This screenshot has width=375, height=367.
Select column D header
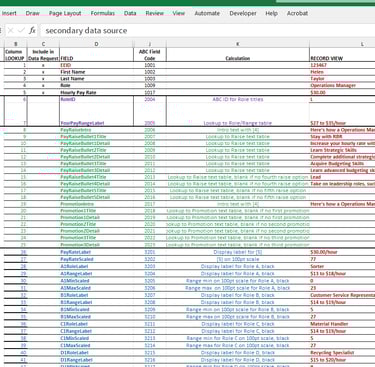point(96,44)
